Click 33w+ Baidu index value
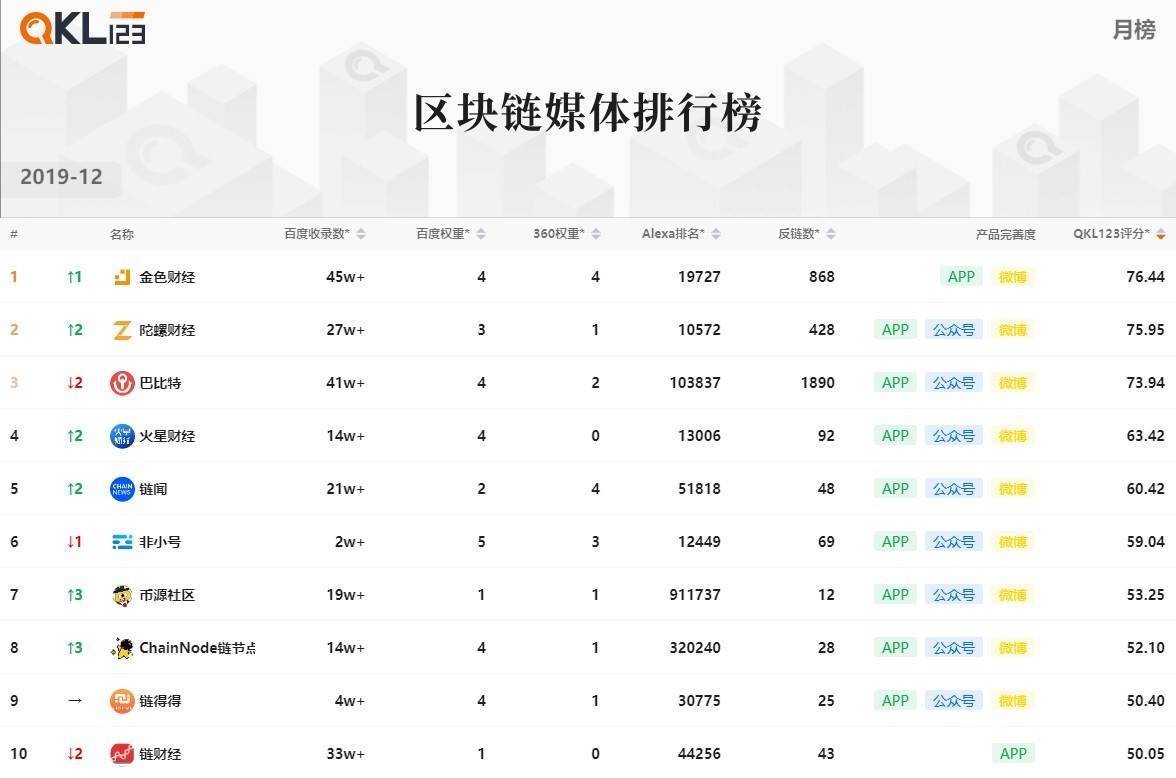Screen dimensions: 1176x778 click(345, 754)
